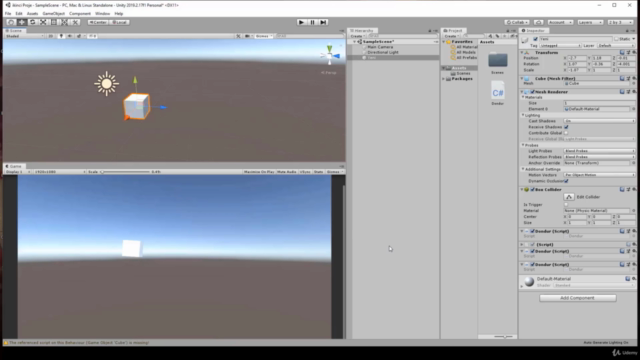Select the Scenes folder thumbnail in Assets
Screen dimensions: 640x360
click(498, 60)
